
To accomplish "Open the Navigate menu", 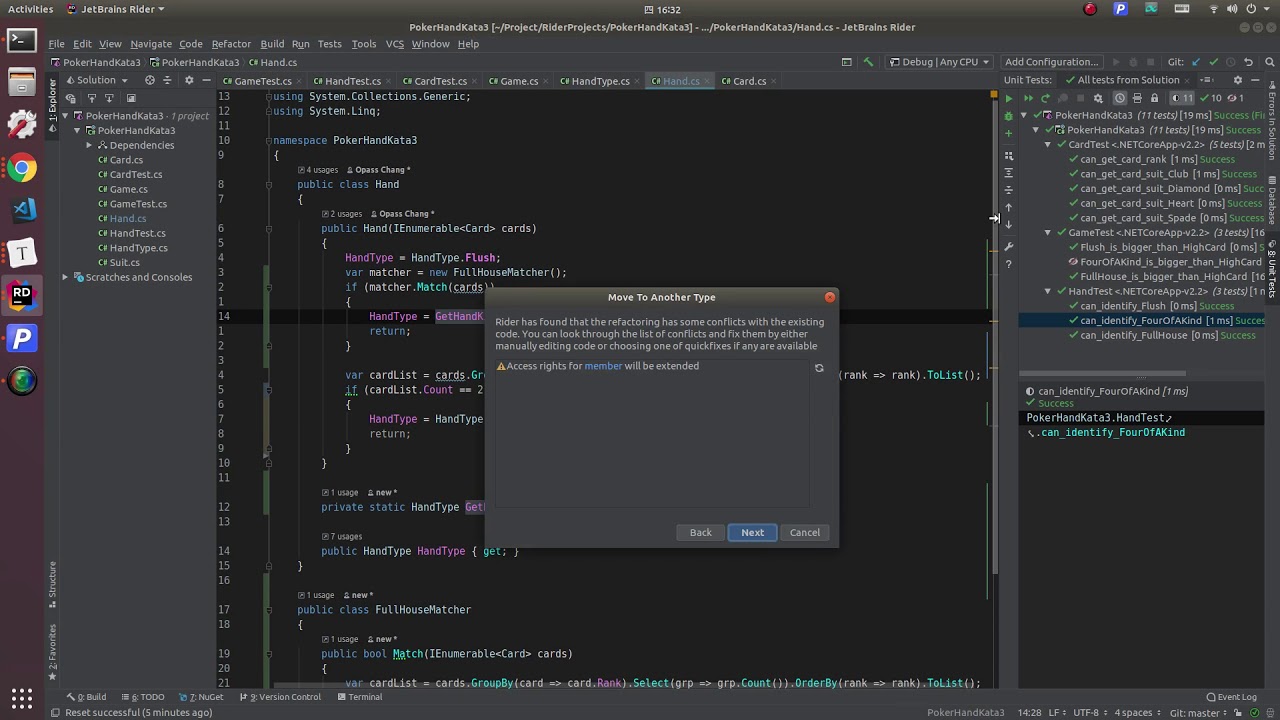I will point(151,44).
